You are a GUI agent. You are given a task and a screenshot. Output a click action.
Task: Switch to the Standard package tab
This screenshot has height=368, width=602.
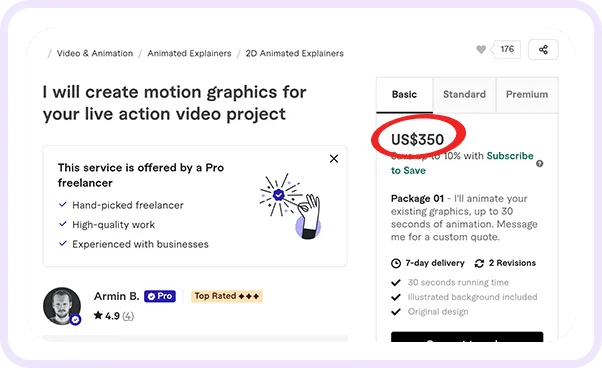tap(464, 94)
